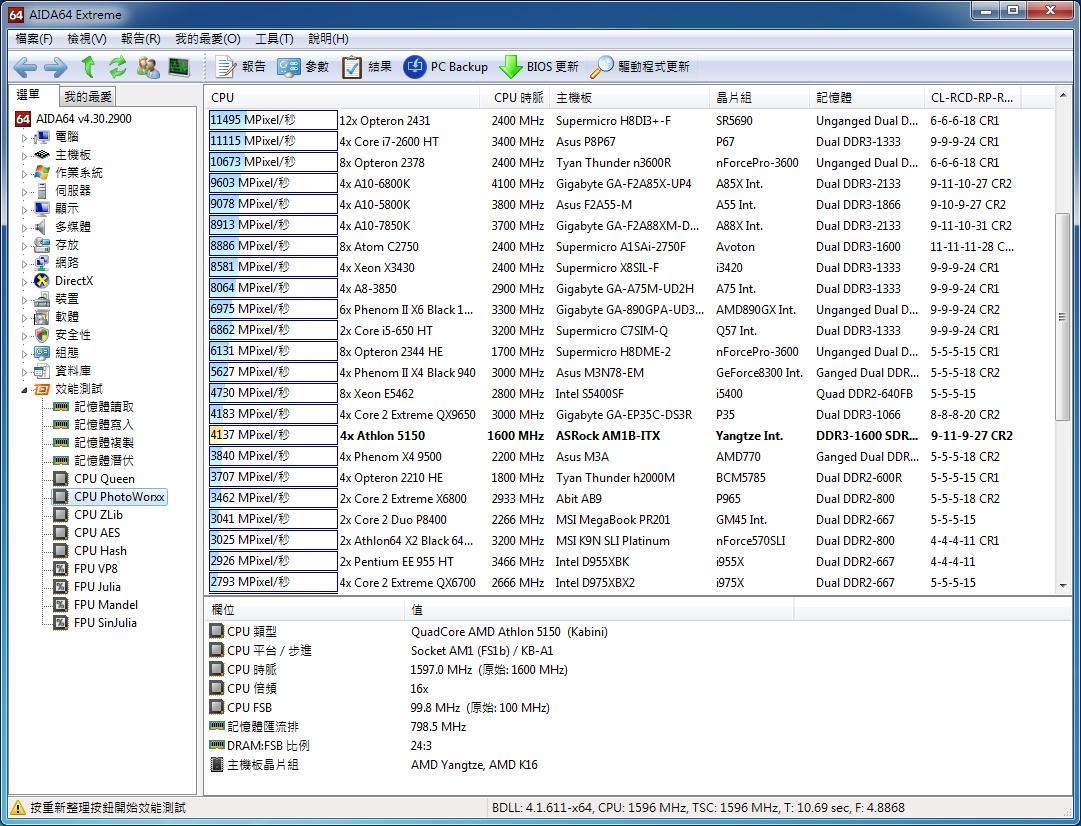Select the CPU 類型 detail row

pos(408,632)
